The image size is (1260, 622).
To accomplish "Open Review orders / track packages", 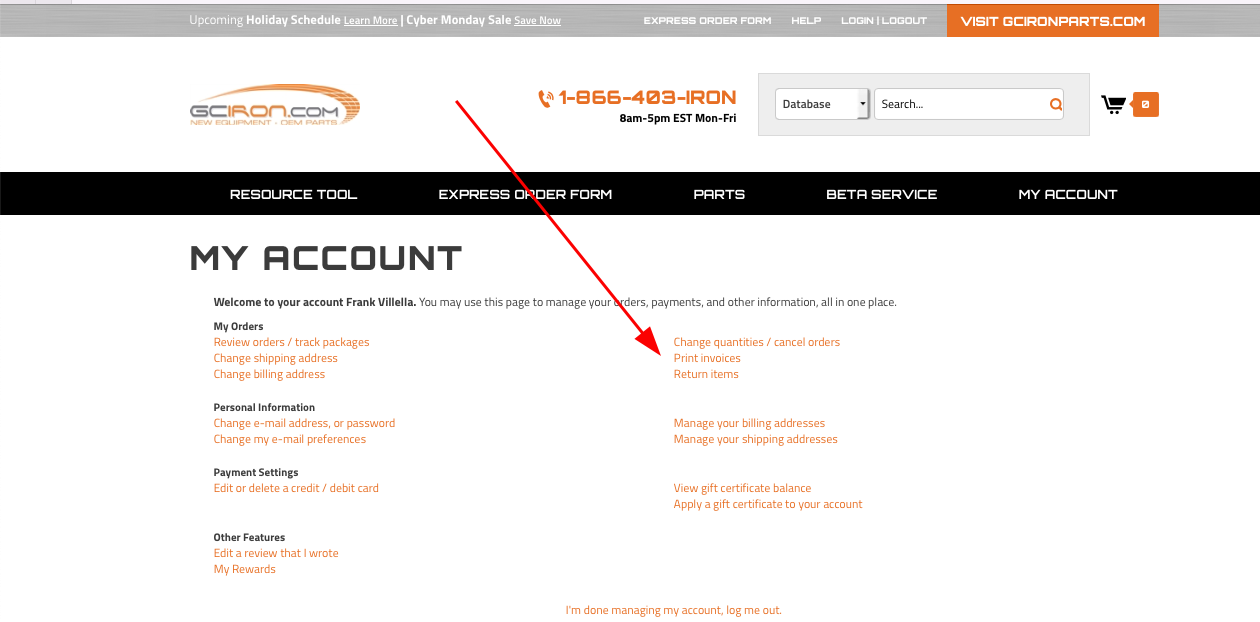I will (x=291, y=342).
